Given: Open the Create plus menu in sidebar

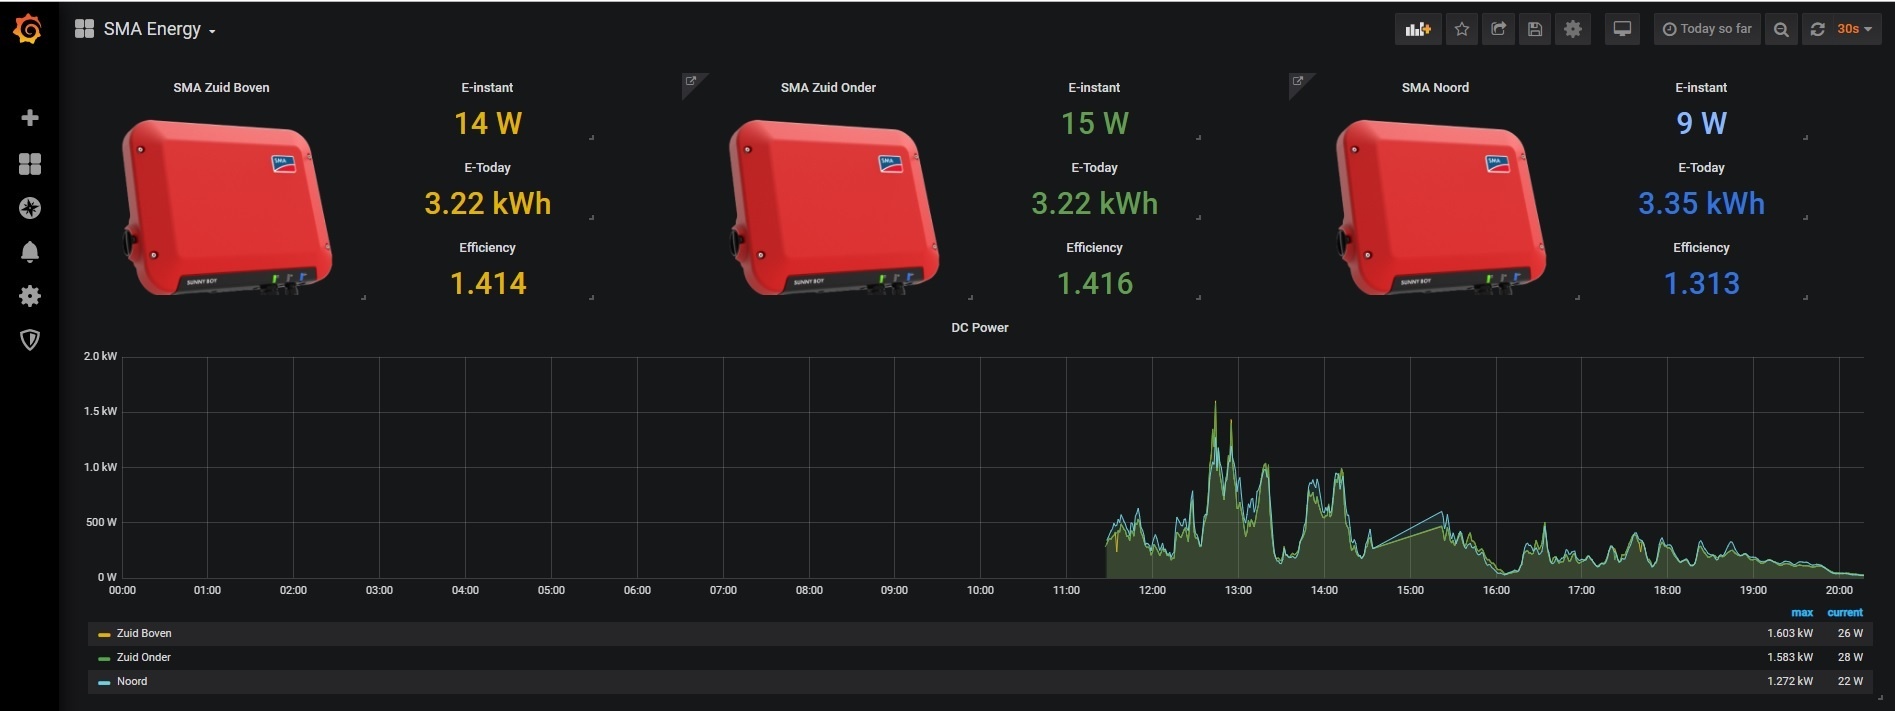Looking at the screenshot, I should [x=30, y=118].
